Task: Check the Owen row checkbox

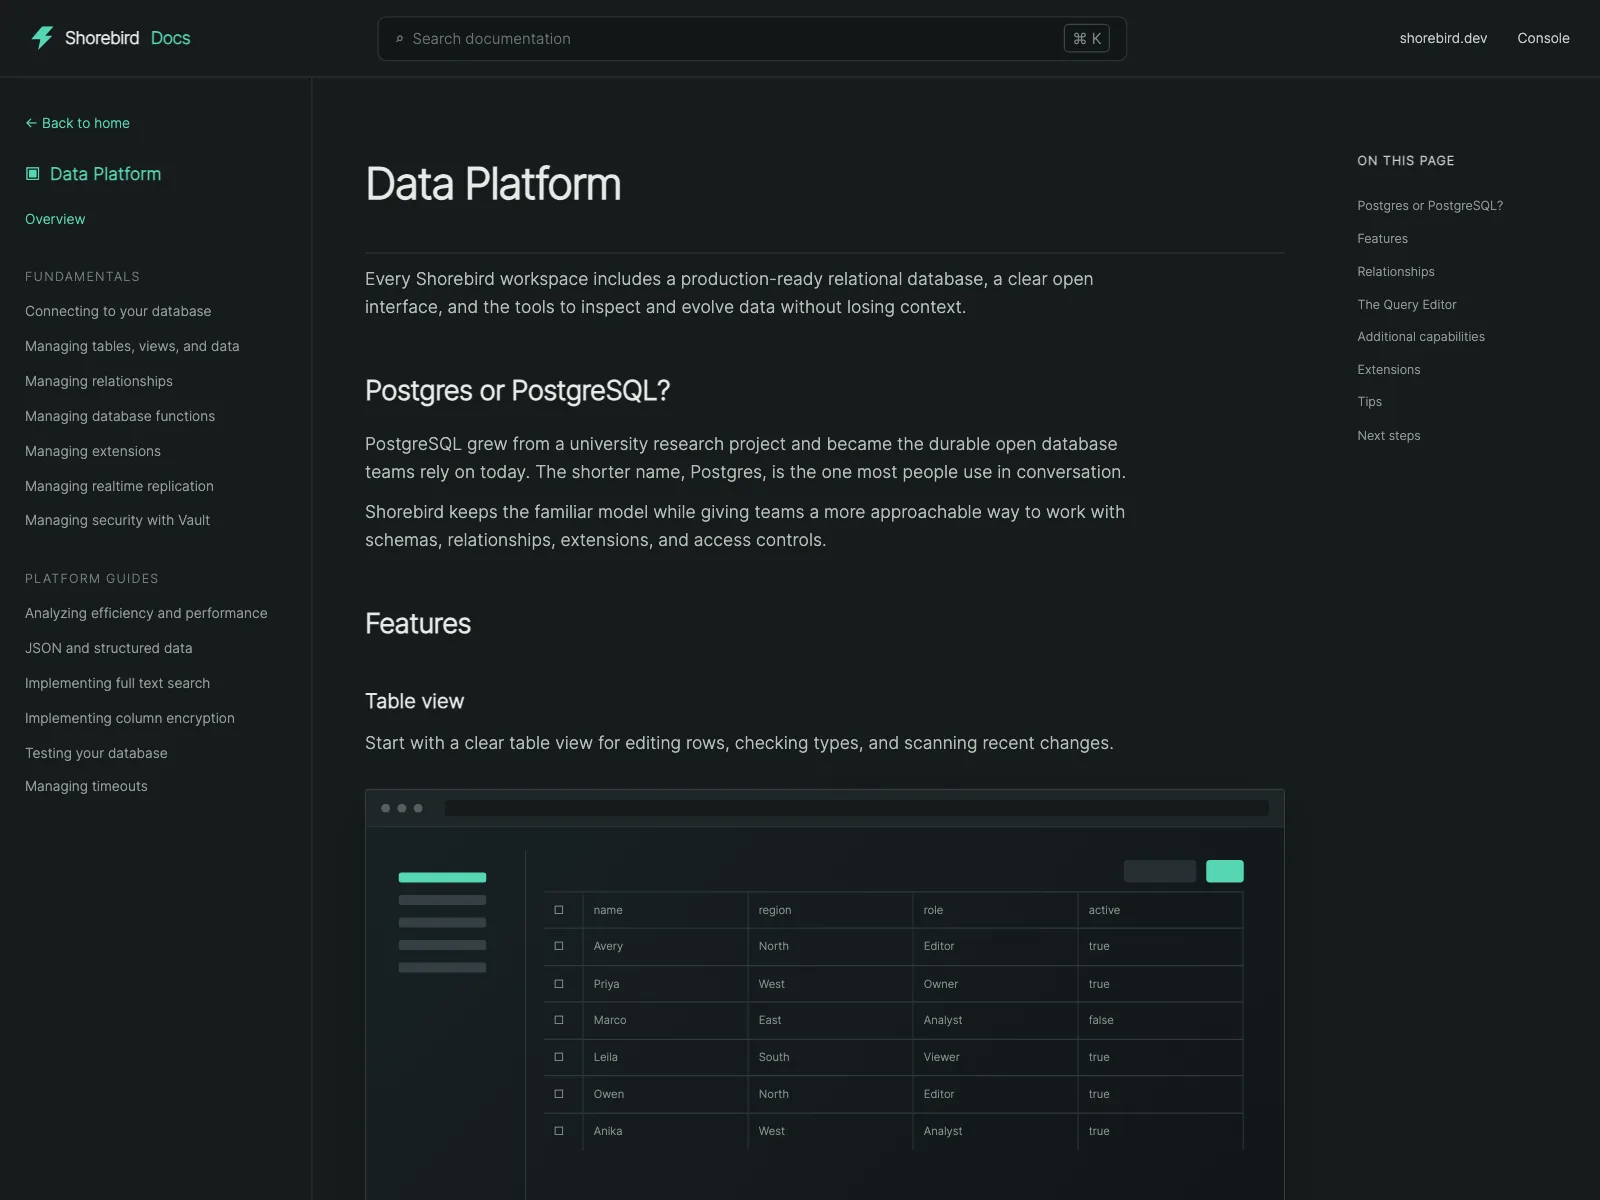Action: [559, 1094]
